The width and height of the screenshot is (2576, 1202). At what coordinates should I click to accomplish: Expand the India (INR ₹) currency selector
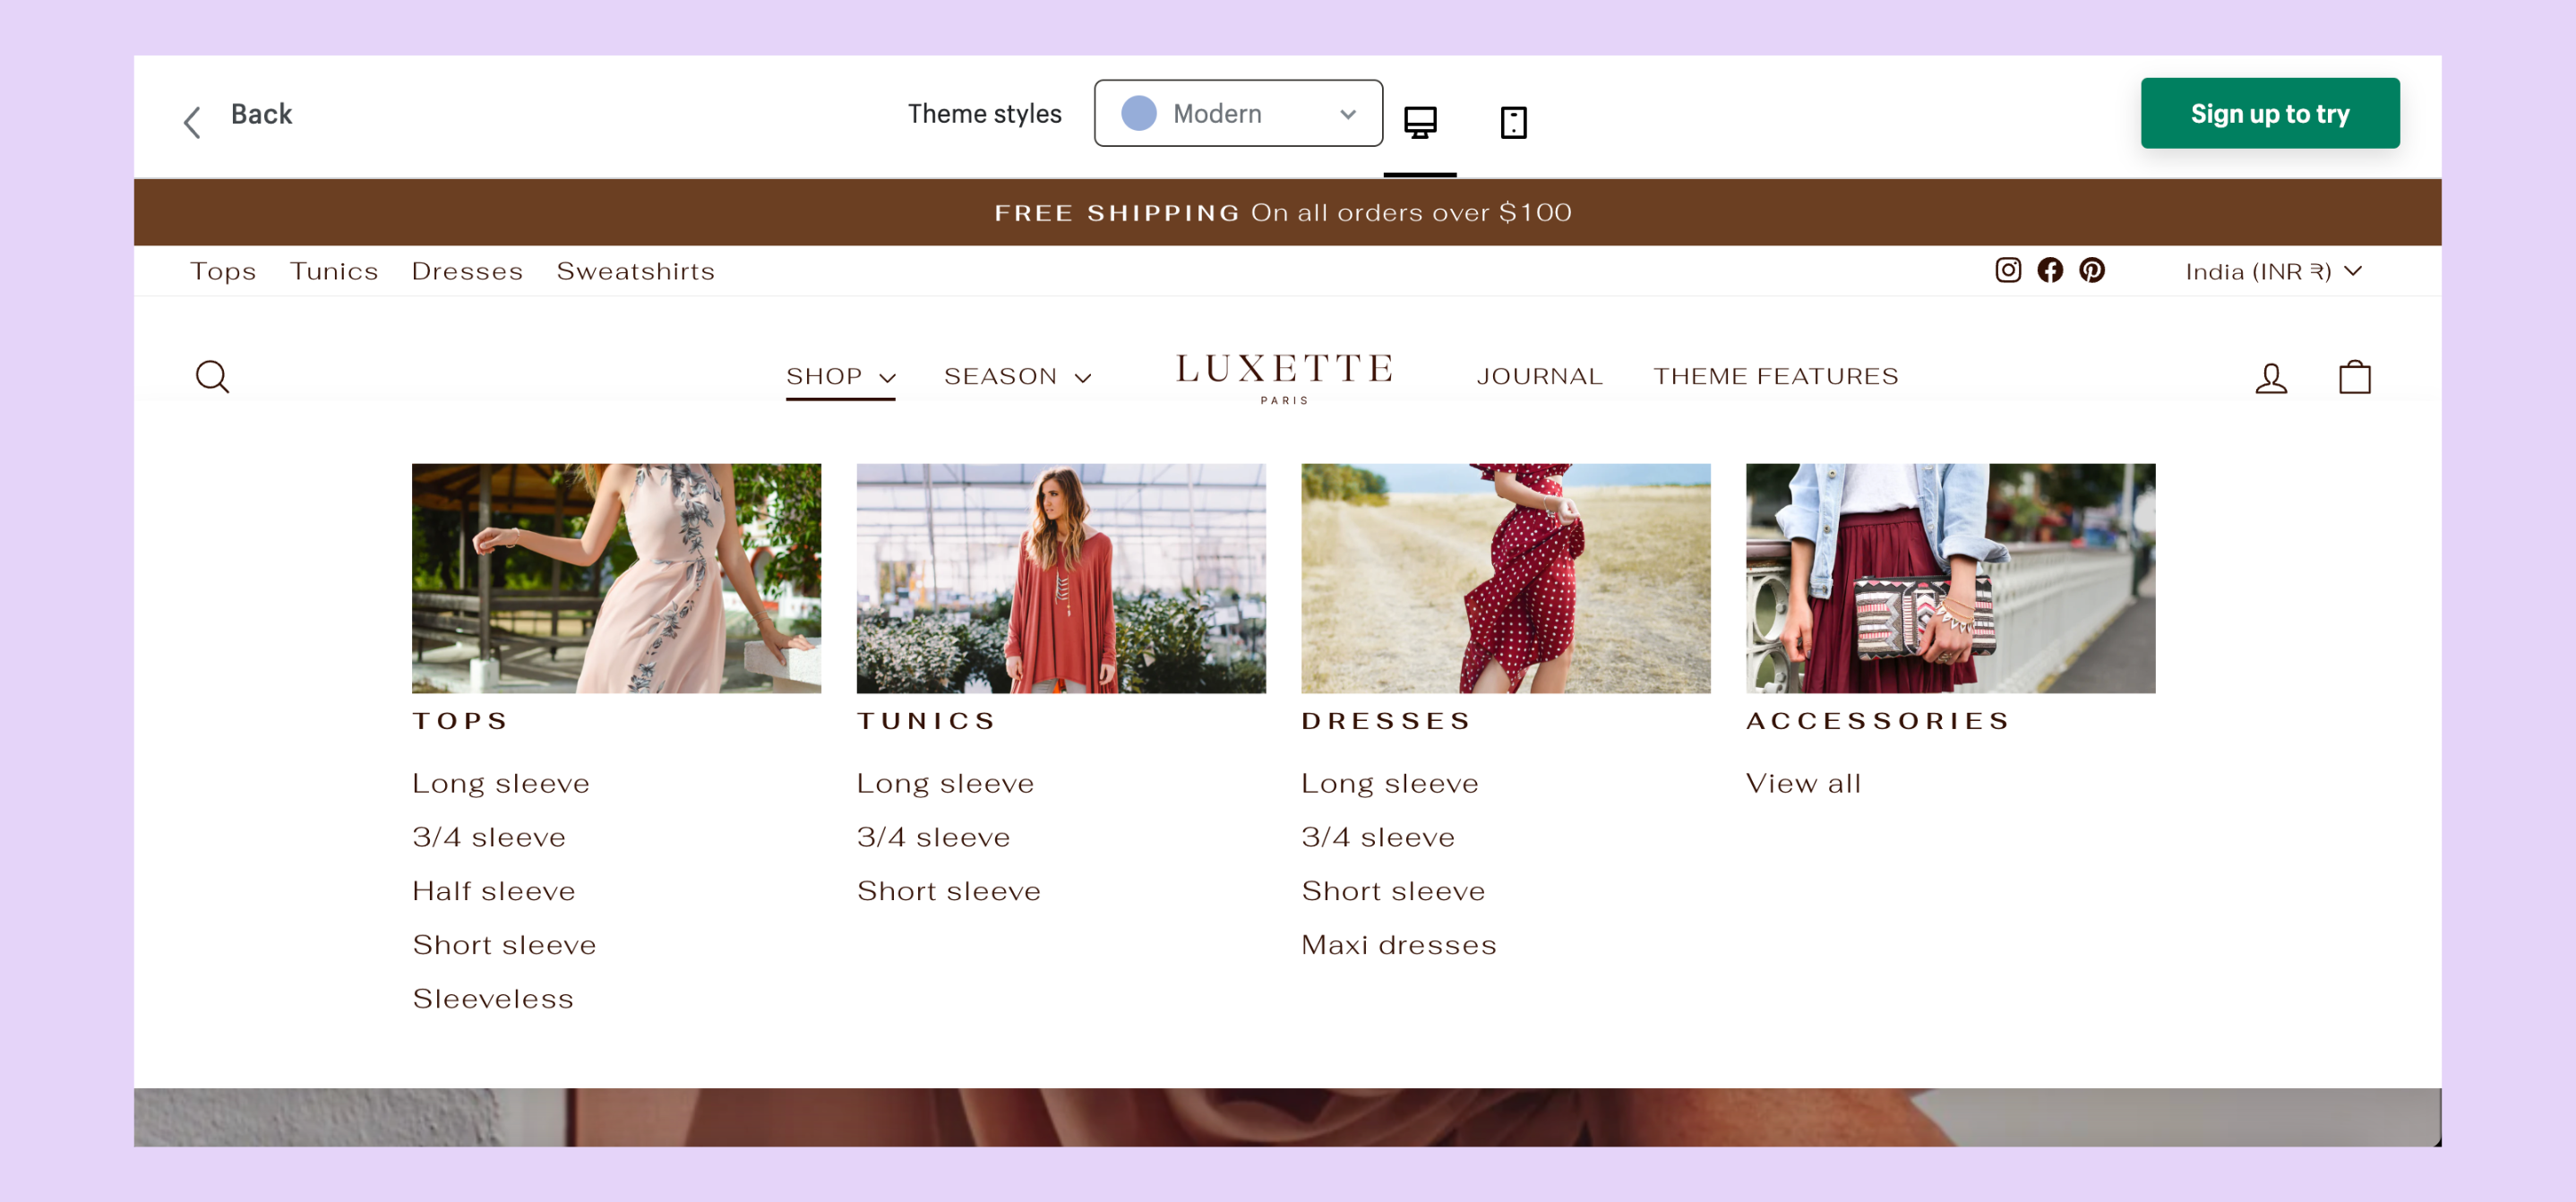[x=2272, y=271]
